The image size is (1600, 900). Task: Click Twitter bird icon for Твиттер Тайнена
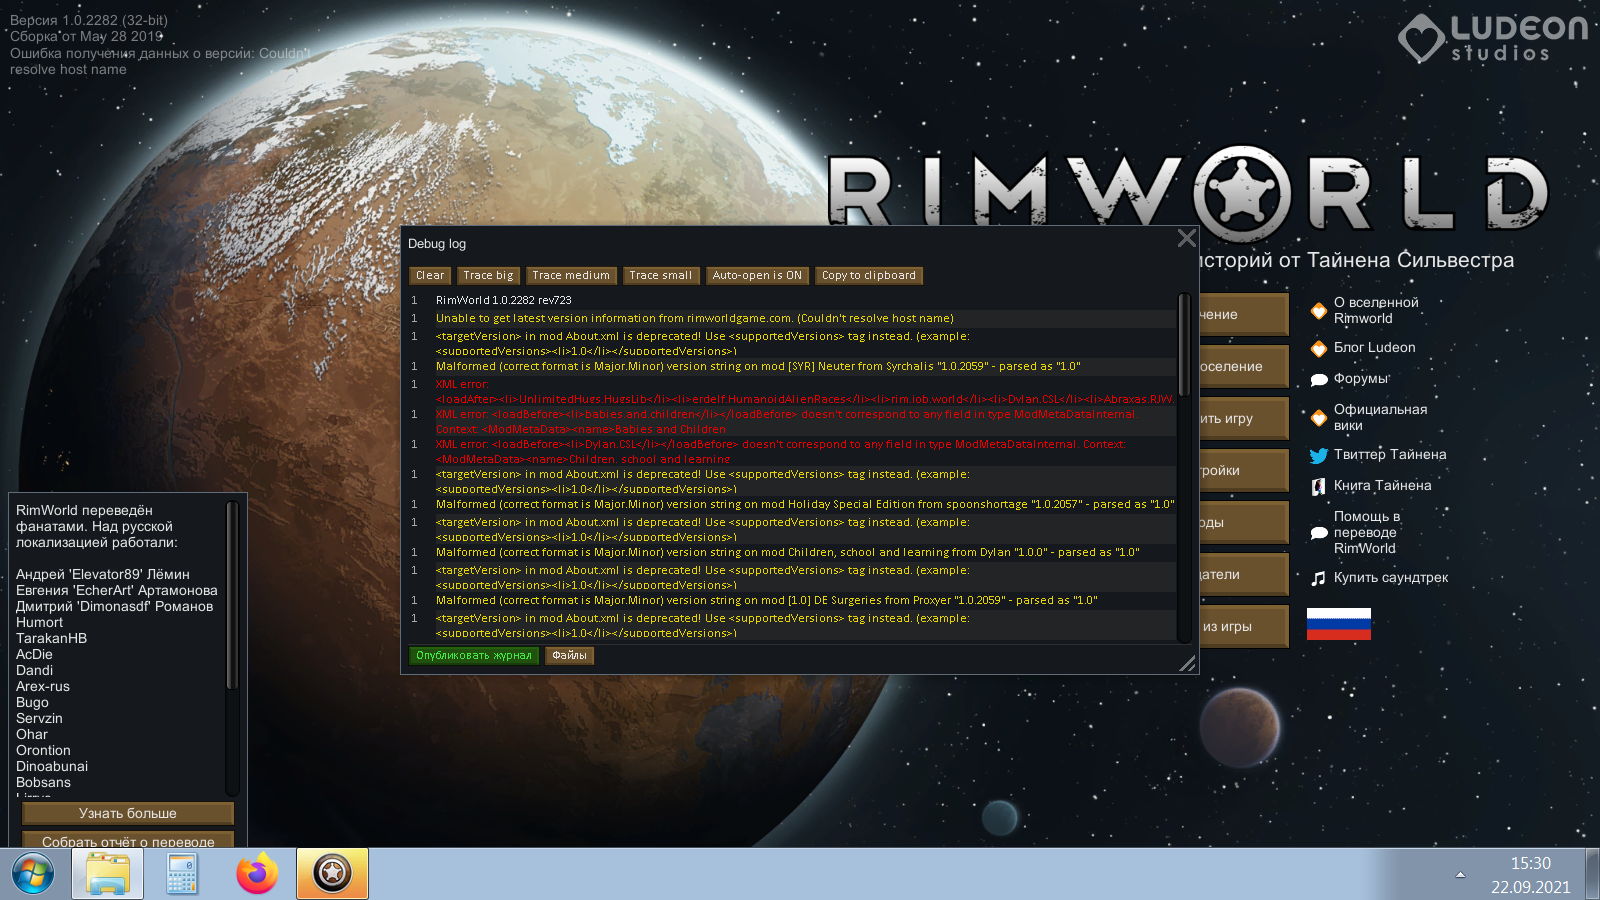(1319, 455)
